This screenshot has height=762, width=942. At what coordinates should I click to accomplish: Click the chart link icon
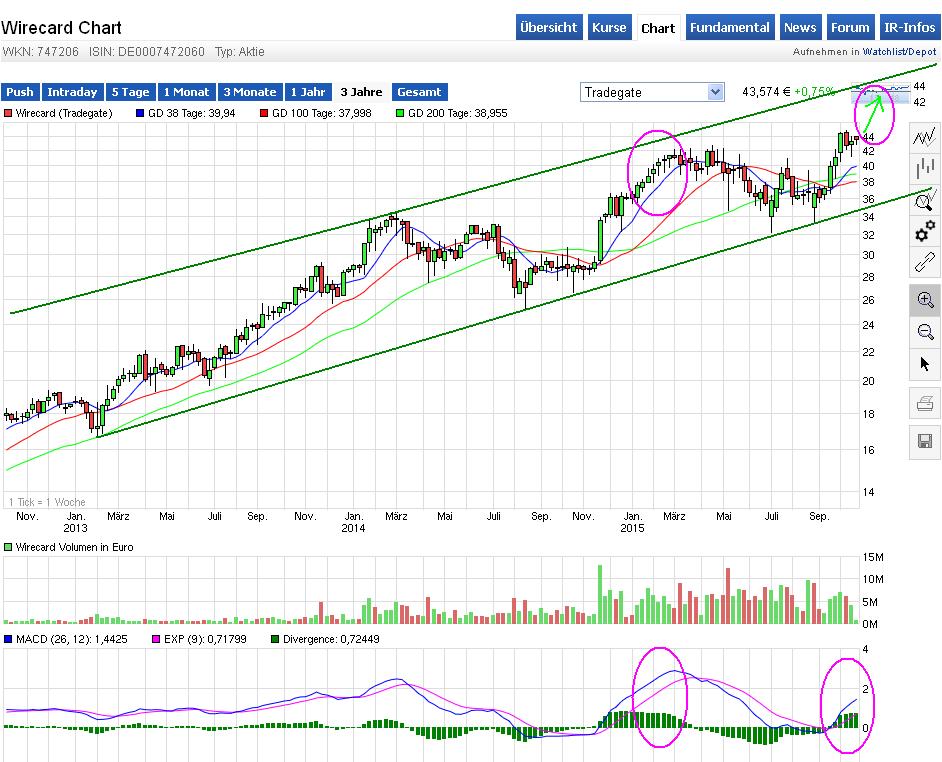tap(925, 263)
